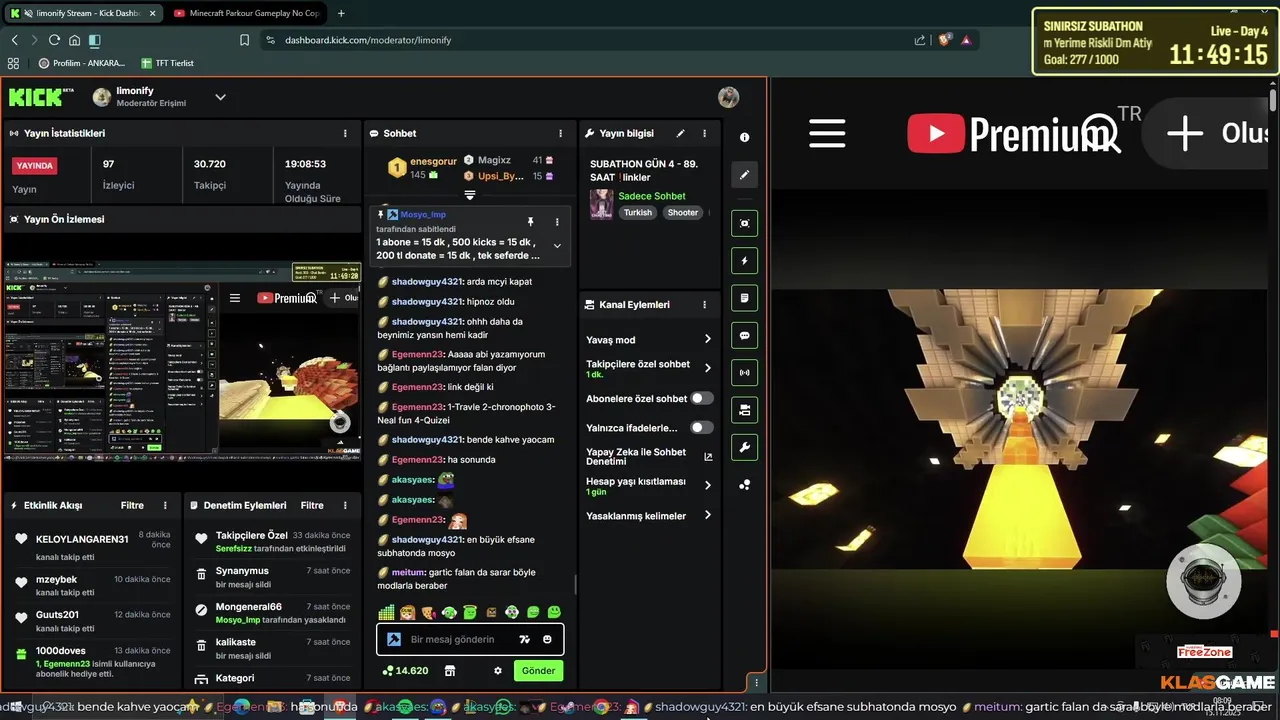Click the user avatar at dashboard top right
This screenshot has height=720, width=1280.
click(x=729, y=97)
